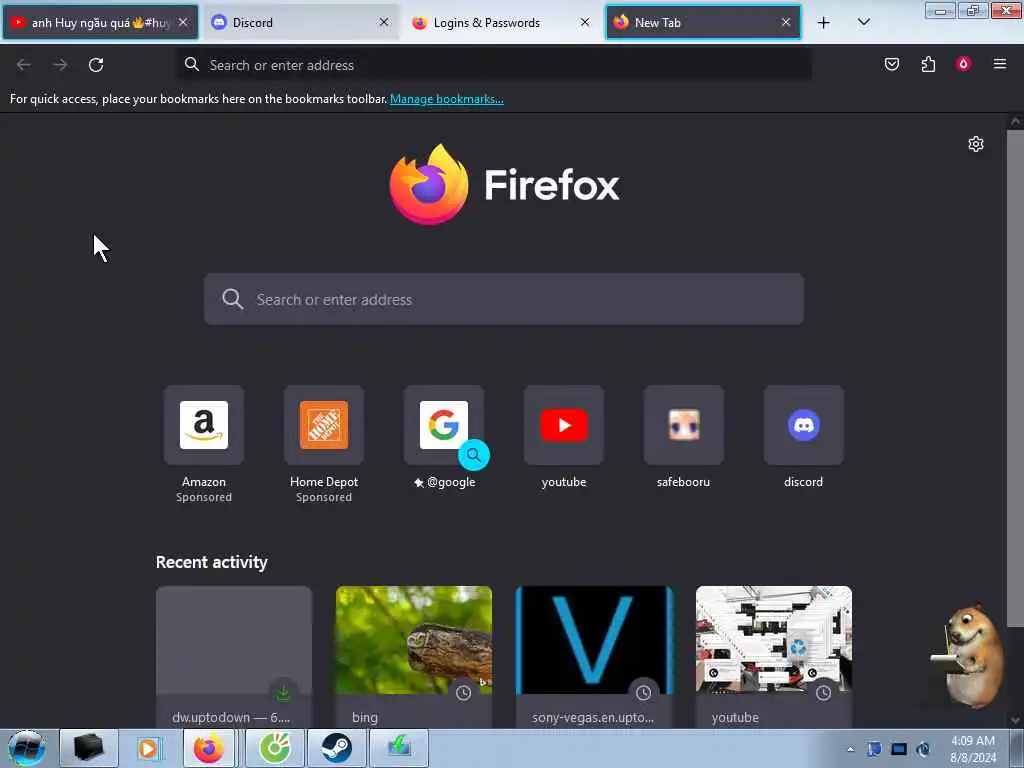Select the New Tab tab
Viewport: 1024px width, 768px height.
tap(703, 23)
